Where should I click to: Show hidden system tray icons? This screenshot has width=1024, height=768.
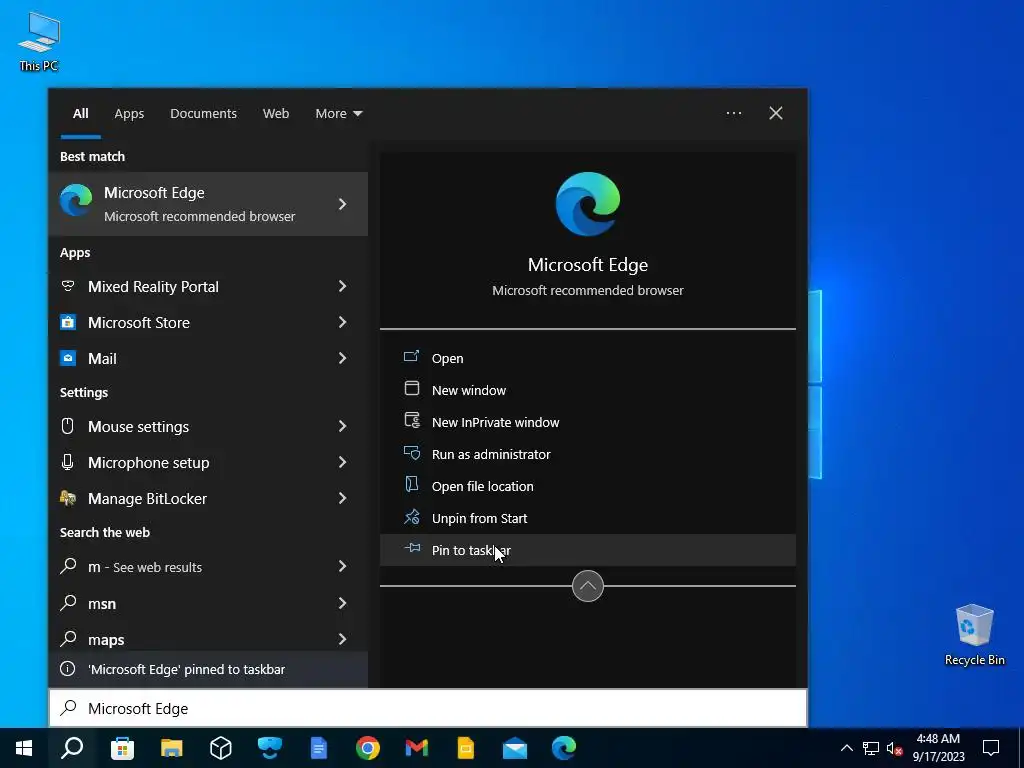click(x=846, y=748)
